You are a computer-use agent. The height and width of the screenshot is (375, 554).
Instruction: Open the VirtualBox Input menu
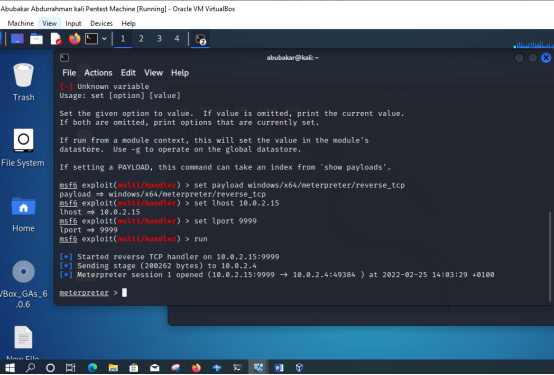coord(73,23)
